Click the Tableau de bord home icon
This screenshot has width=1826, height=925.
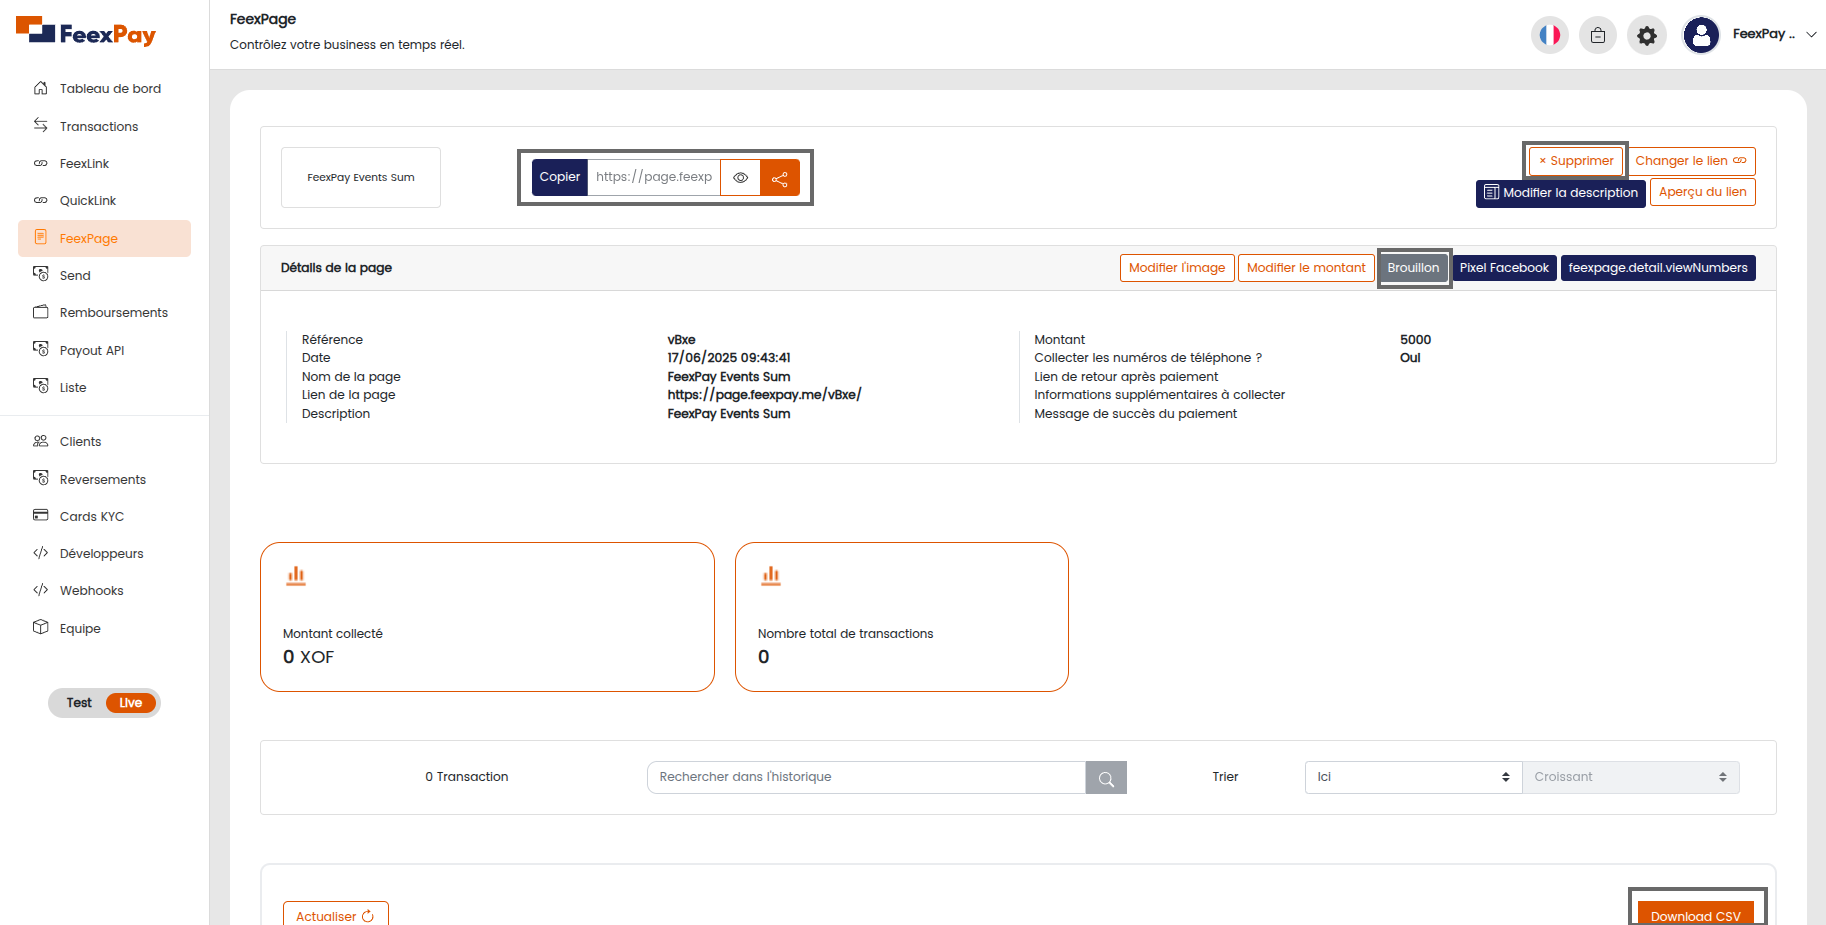(x=41, y=88)
